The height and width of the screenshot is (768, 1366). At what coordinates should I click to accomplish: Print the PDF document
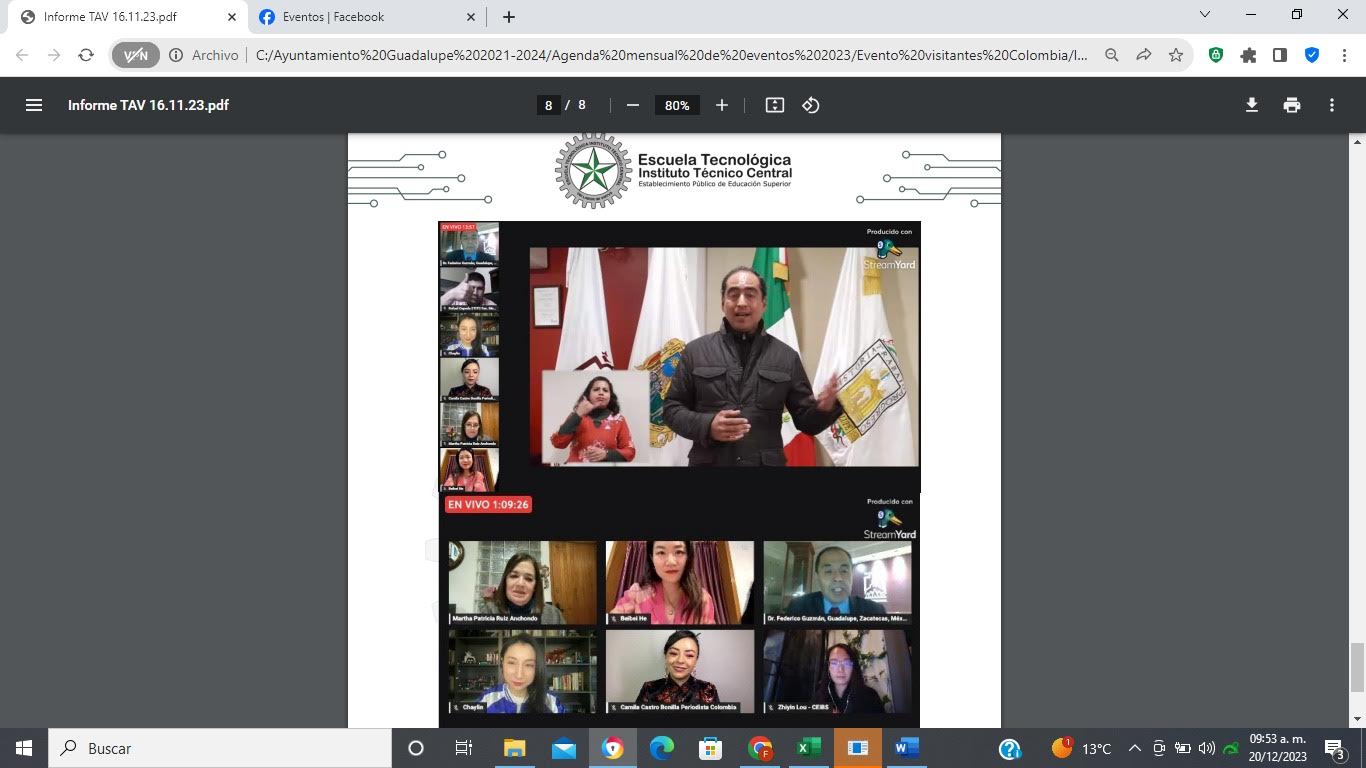pyautogui.click(x=1292, y=105)
